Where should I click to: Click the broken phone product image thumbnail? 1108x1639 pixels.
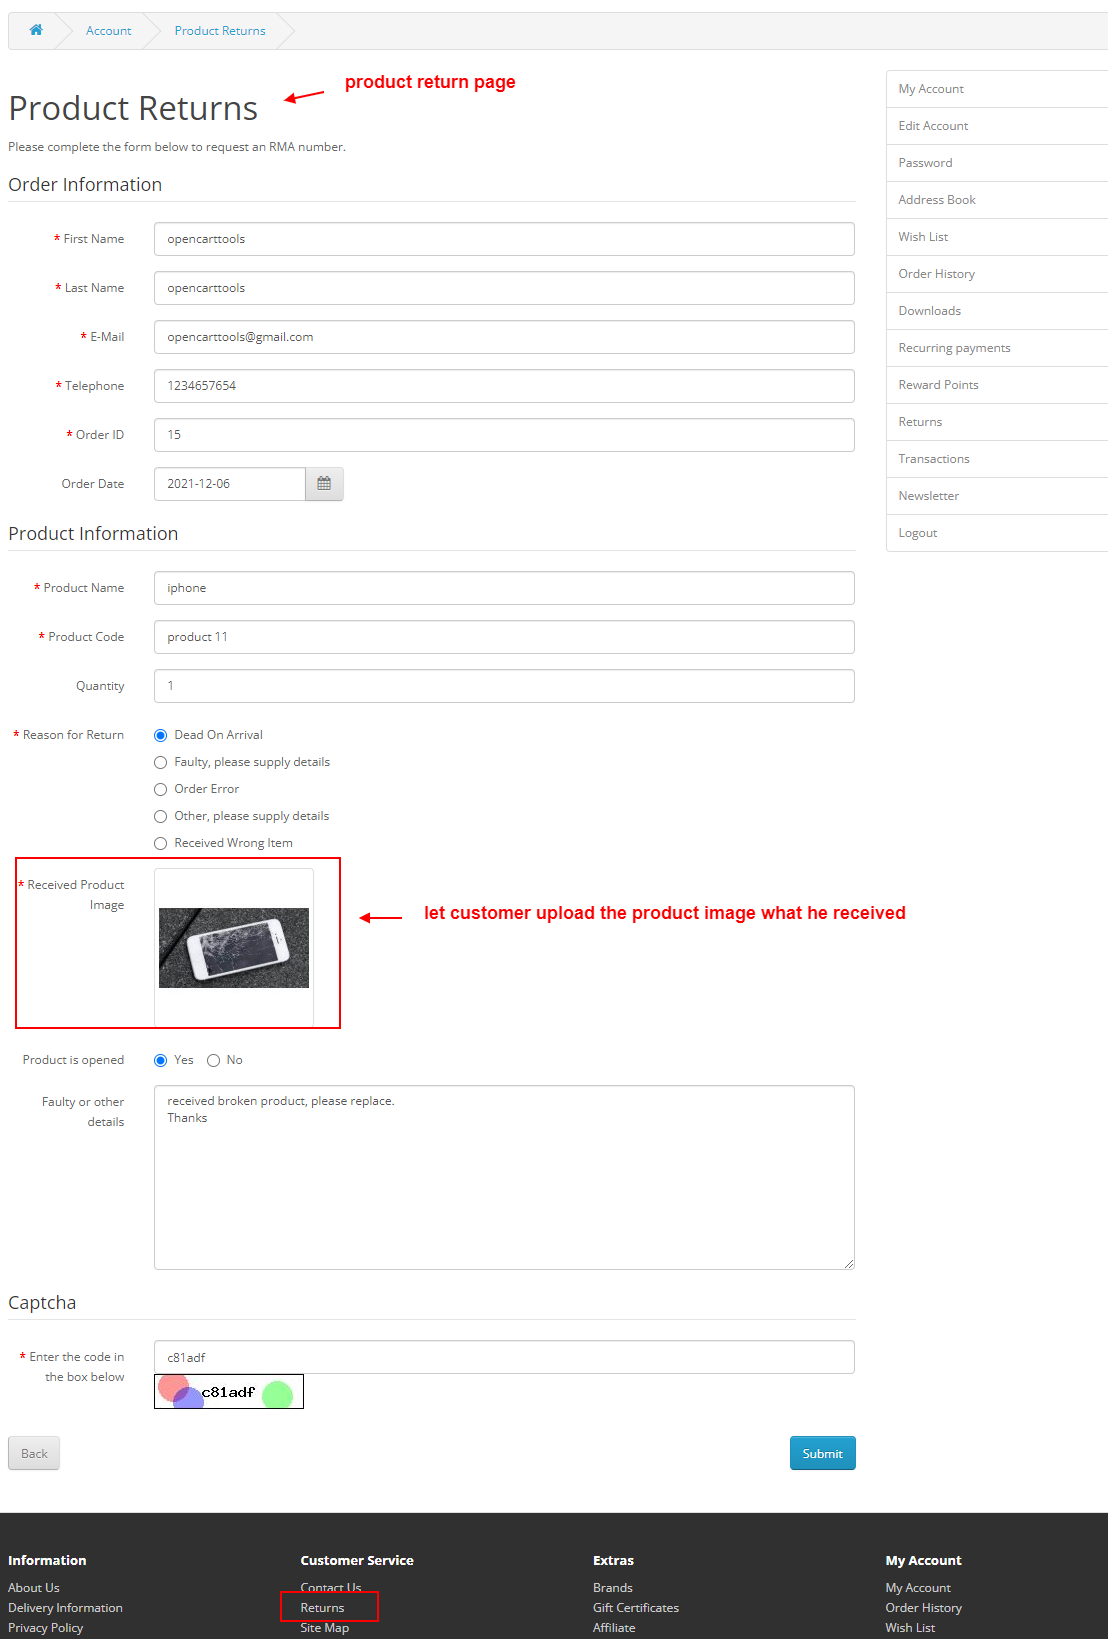[x=234, y=948]
